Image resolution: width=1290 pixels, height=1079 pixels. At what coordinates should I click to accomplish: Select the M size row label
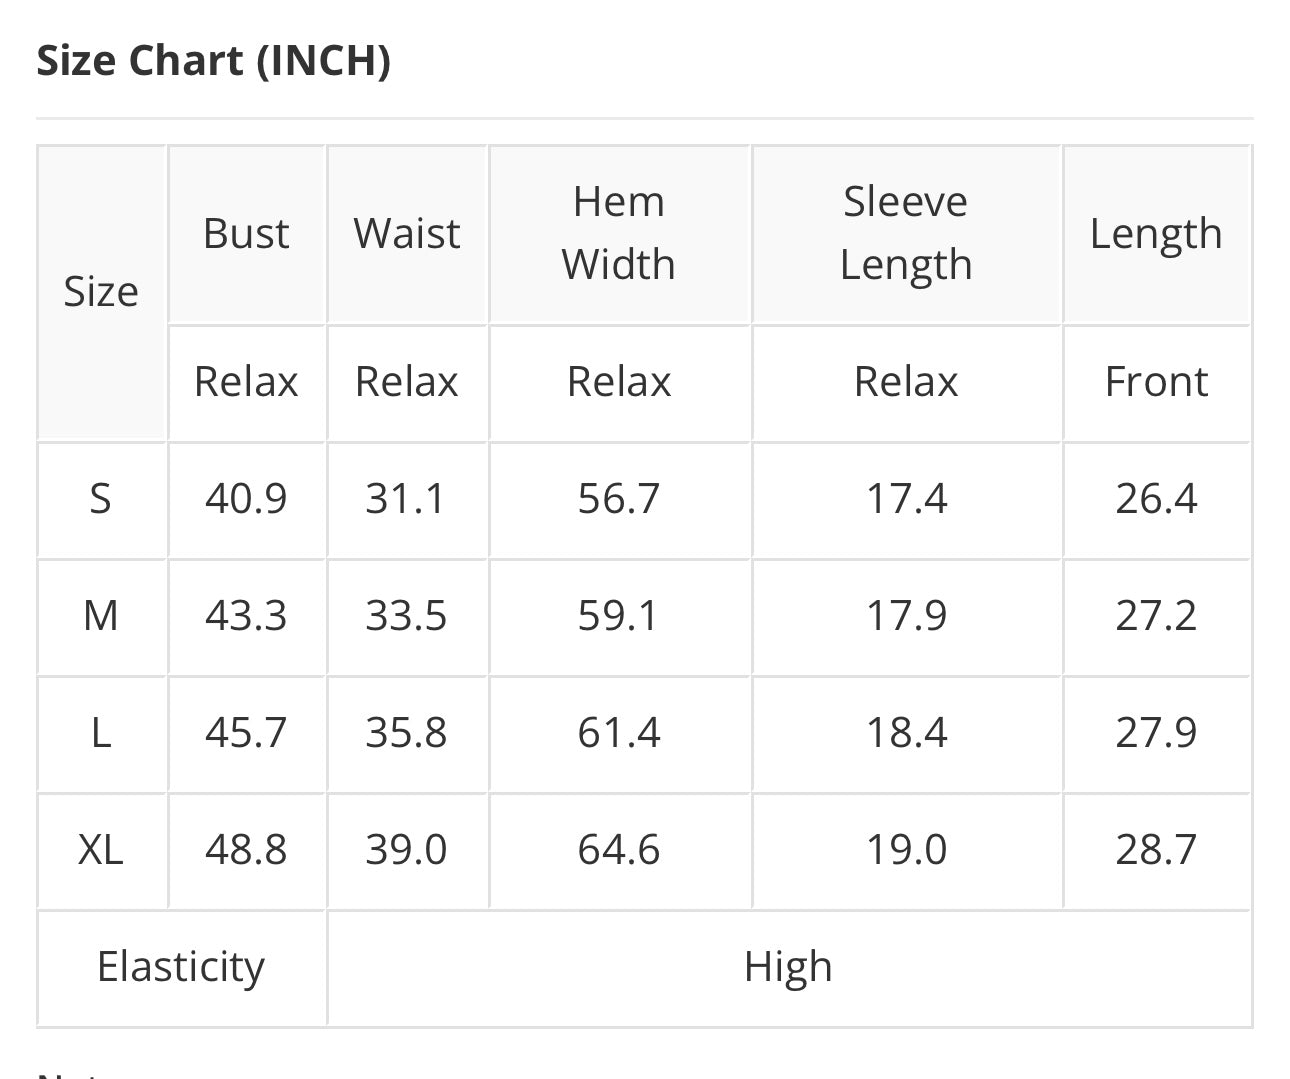tap(101, 615)
